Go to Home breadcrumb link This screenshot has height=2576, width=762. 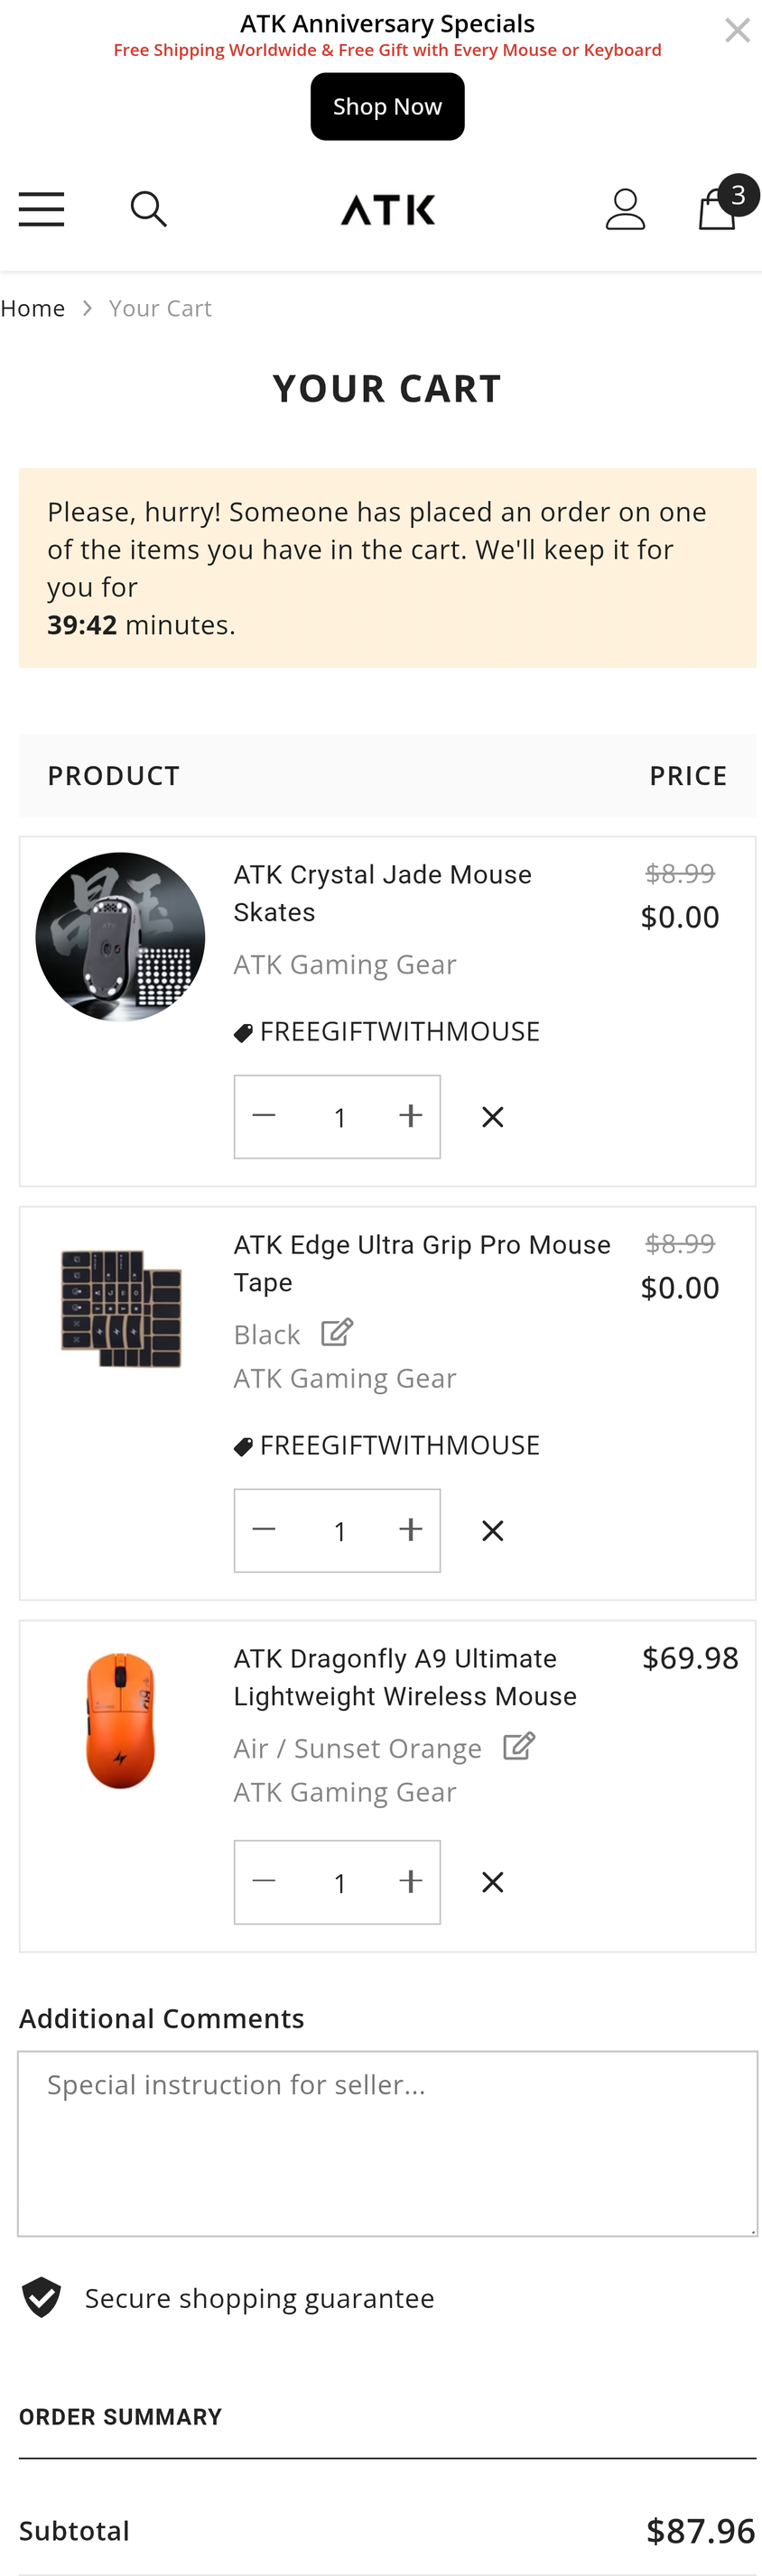click(x=33, y=309)
